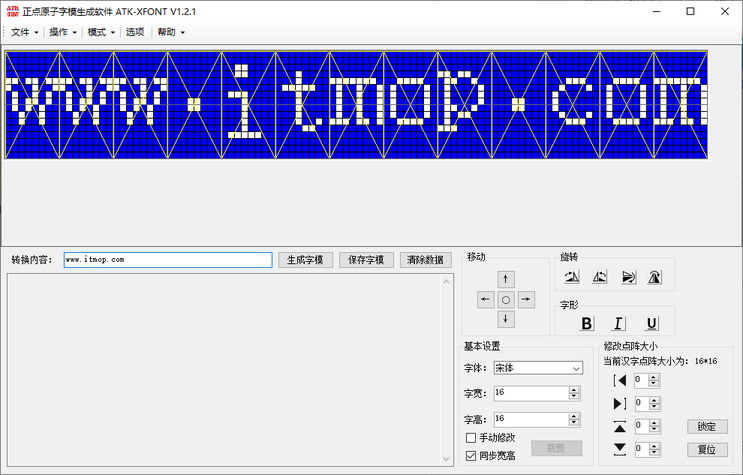Open the 文件 menu
Viewport: 743px width, 475px height.
pyautogui.click(x=25, y=32)
